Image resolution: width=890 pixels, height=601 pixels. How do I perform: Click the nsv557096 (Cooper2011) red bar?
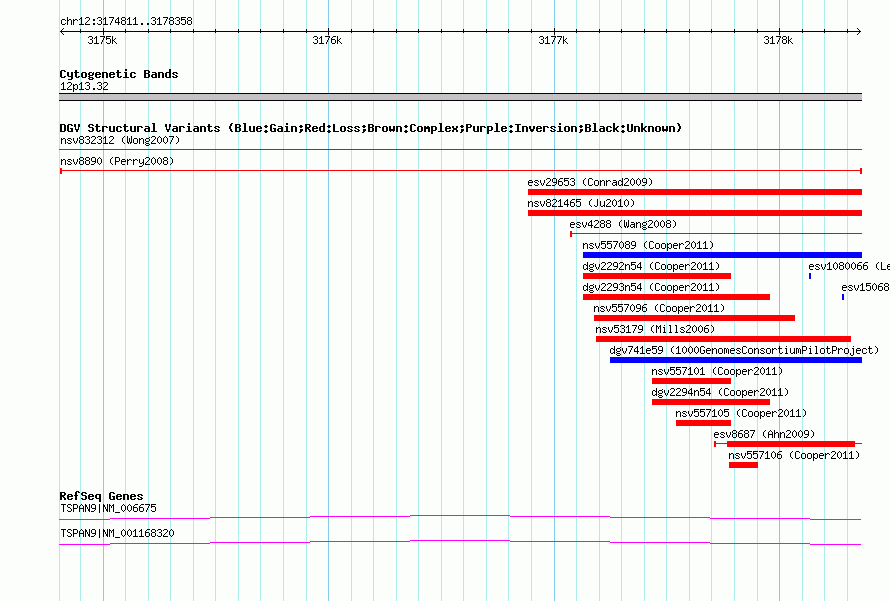coord(694,318)
